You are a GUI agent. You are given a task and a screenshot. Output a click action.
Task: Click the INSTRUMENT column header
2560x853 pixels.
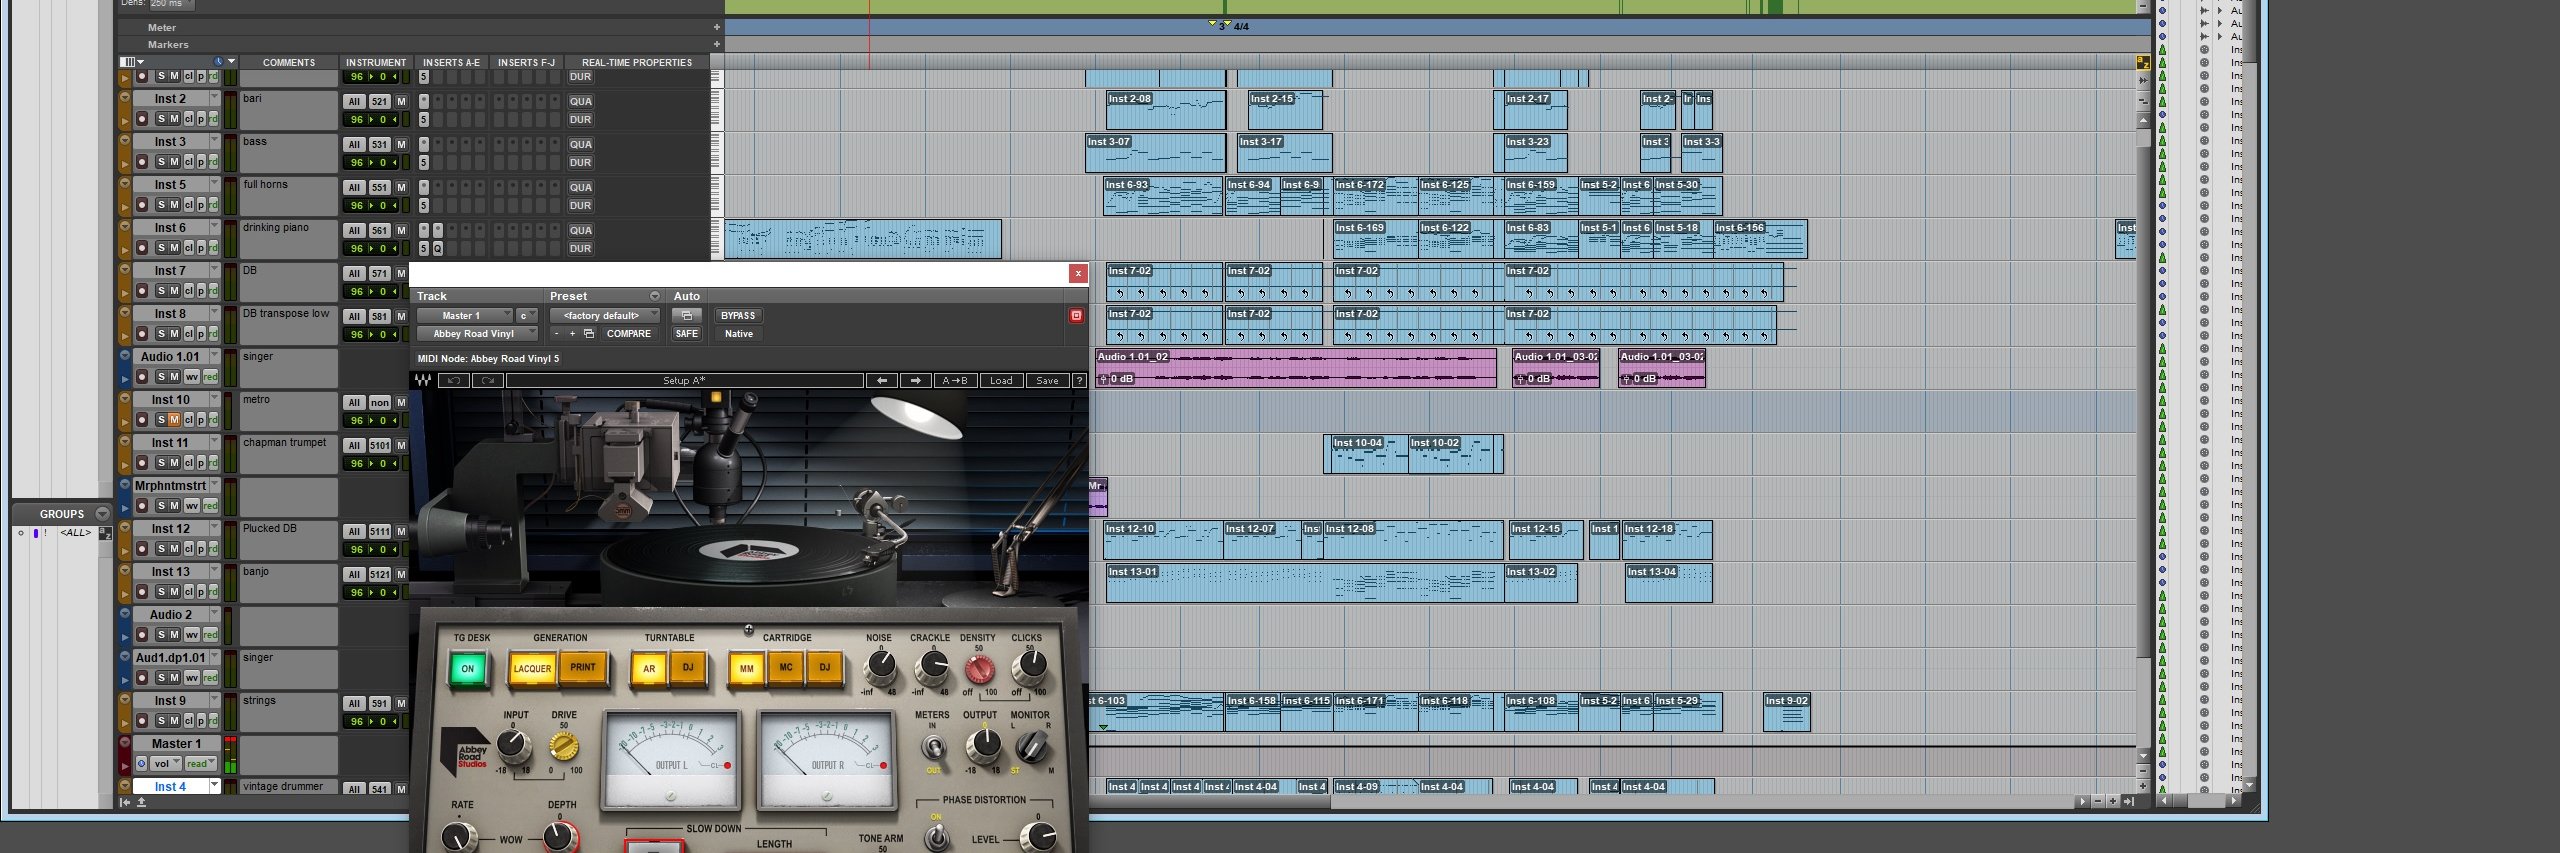376,62
